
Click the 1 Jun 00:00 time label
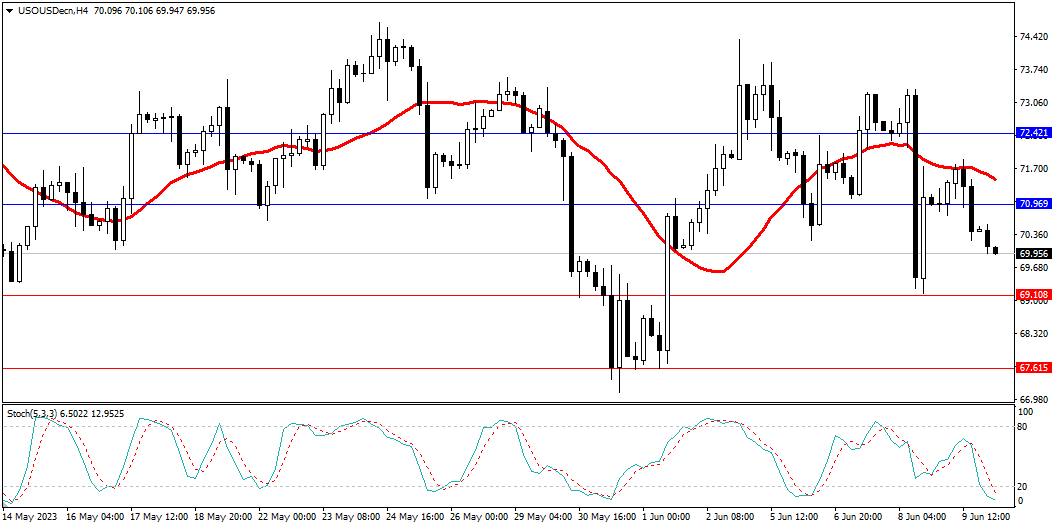666,517
